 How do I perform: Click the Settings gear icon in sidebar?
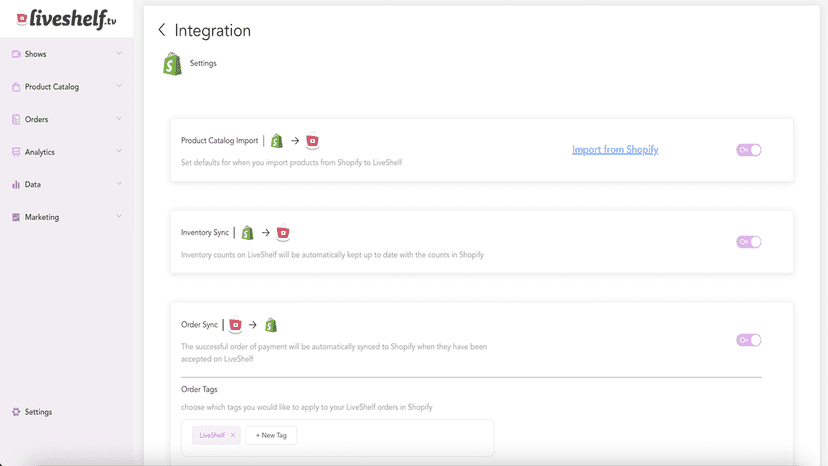pos(16,412)
